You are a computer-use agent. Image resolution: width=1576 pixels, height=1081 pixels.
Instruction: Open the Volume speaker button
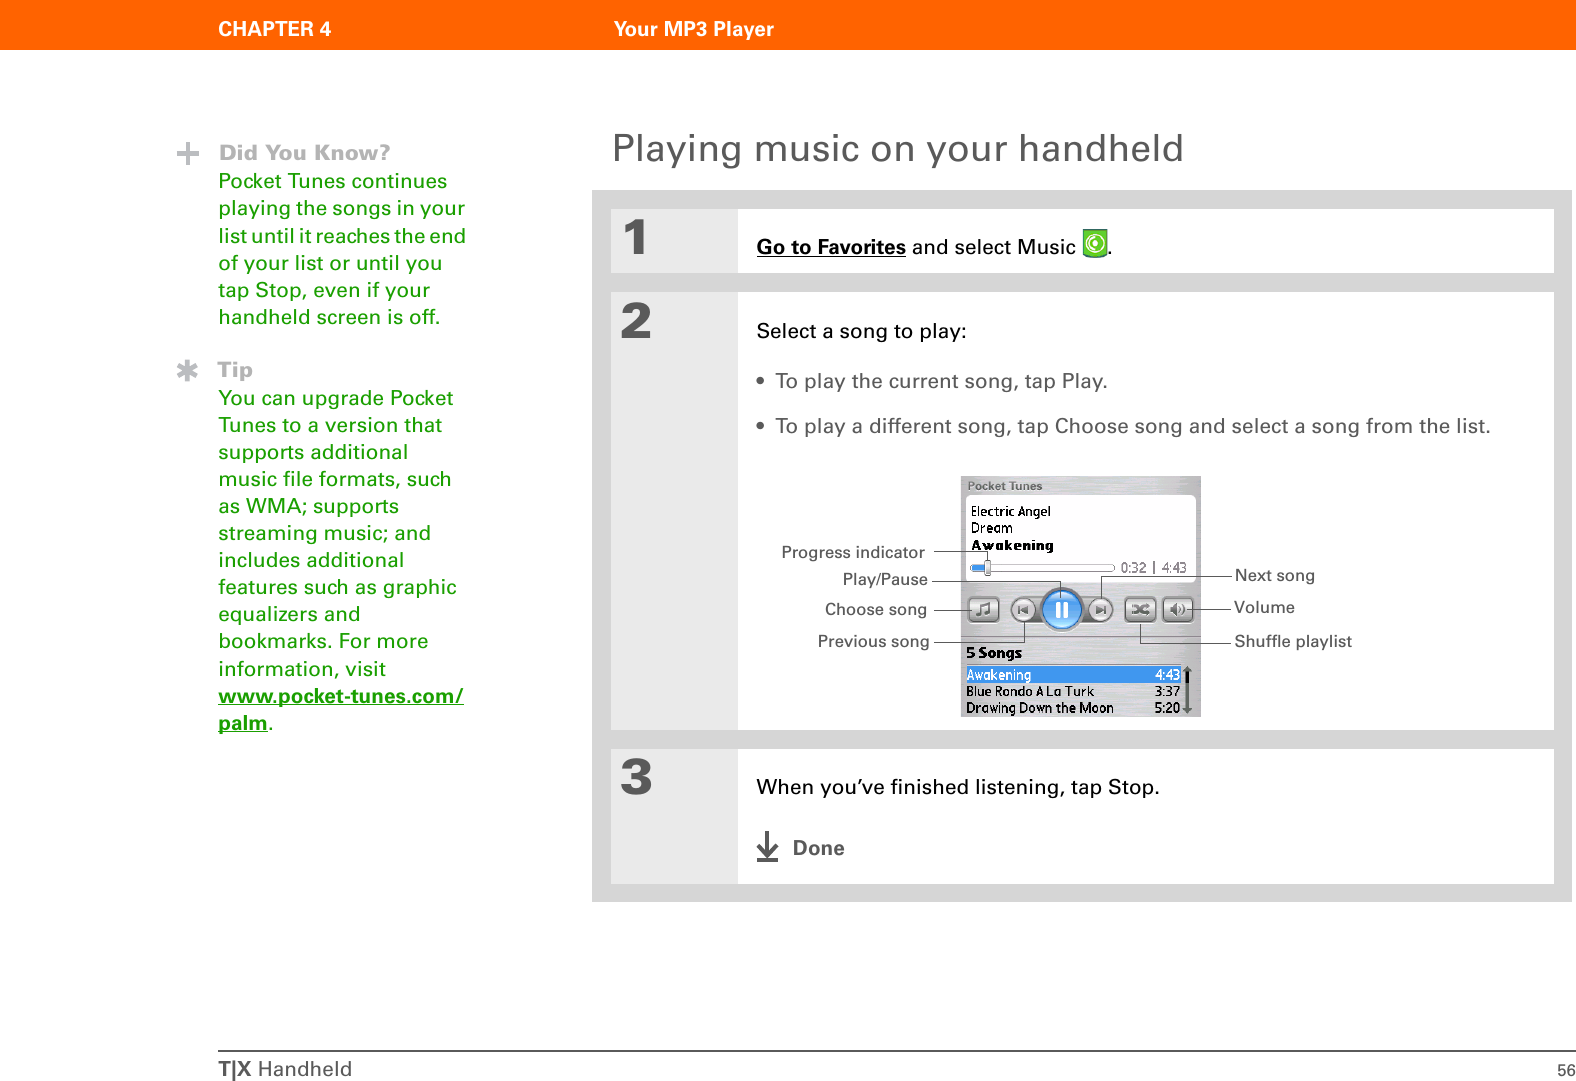(x=1178, y=609)
